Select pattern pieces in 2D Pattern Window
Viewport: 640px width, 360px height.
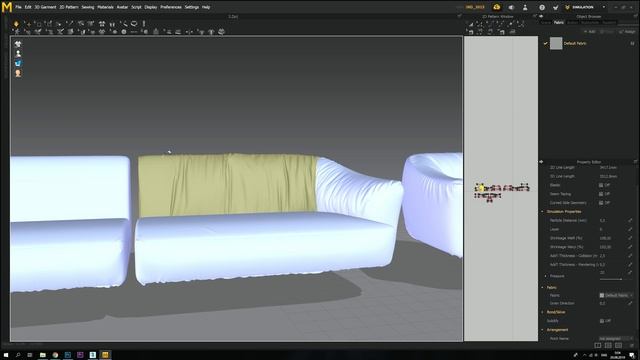[x=502, y=192]
